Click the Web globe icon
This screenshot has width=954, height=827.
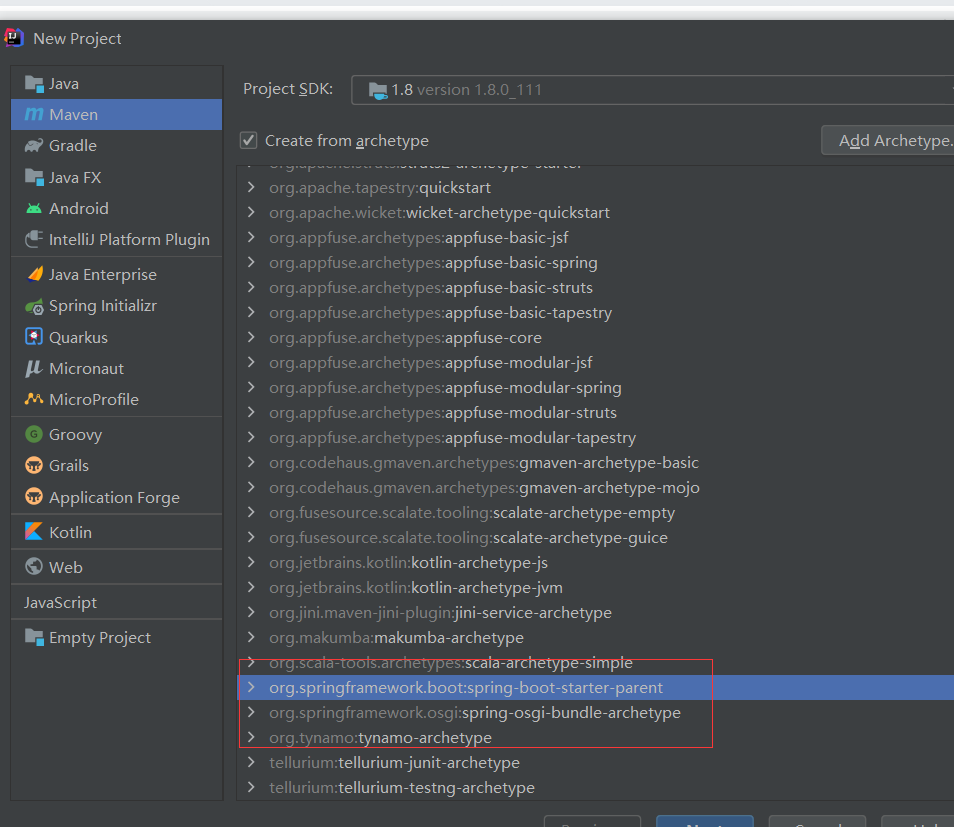click(34, 567)
